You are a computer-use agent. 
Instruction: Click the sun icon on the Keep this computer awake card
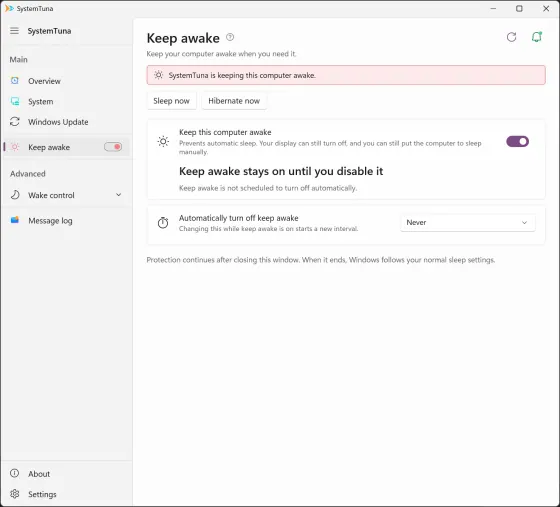click(163, 142)
